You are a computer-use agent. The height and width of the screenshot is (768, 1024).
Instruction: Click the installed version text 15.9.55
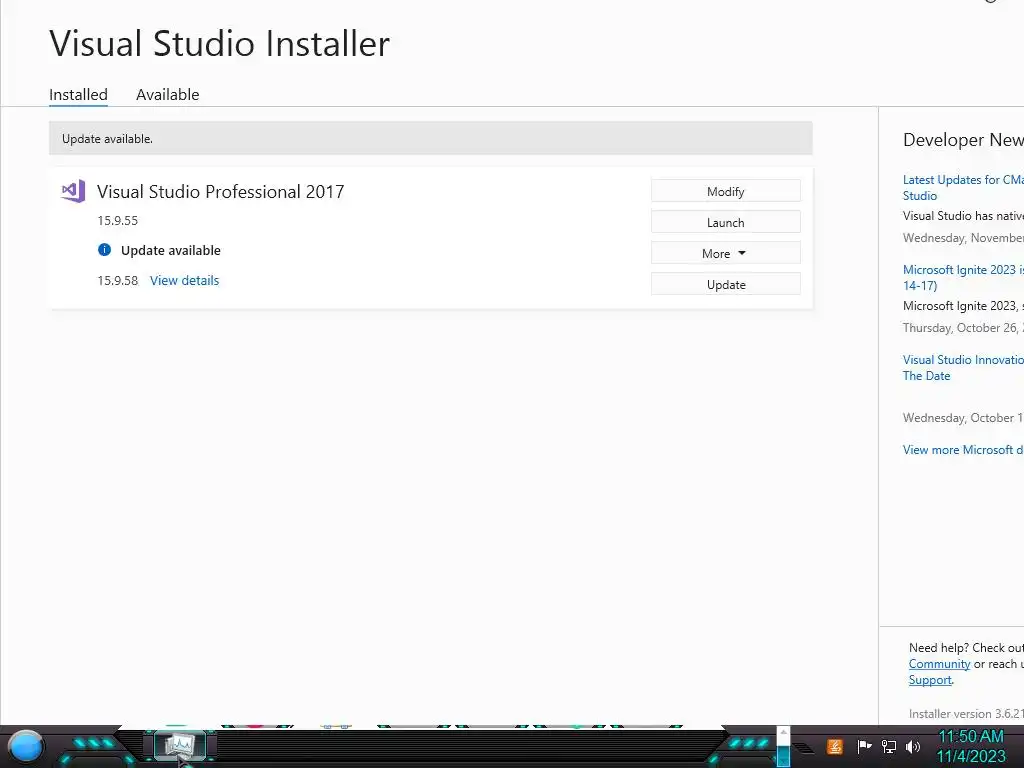[x=118, y=221]
